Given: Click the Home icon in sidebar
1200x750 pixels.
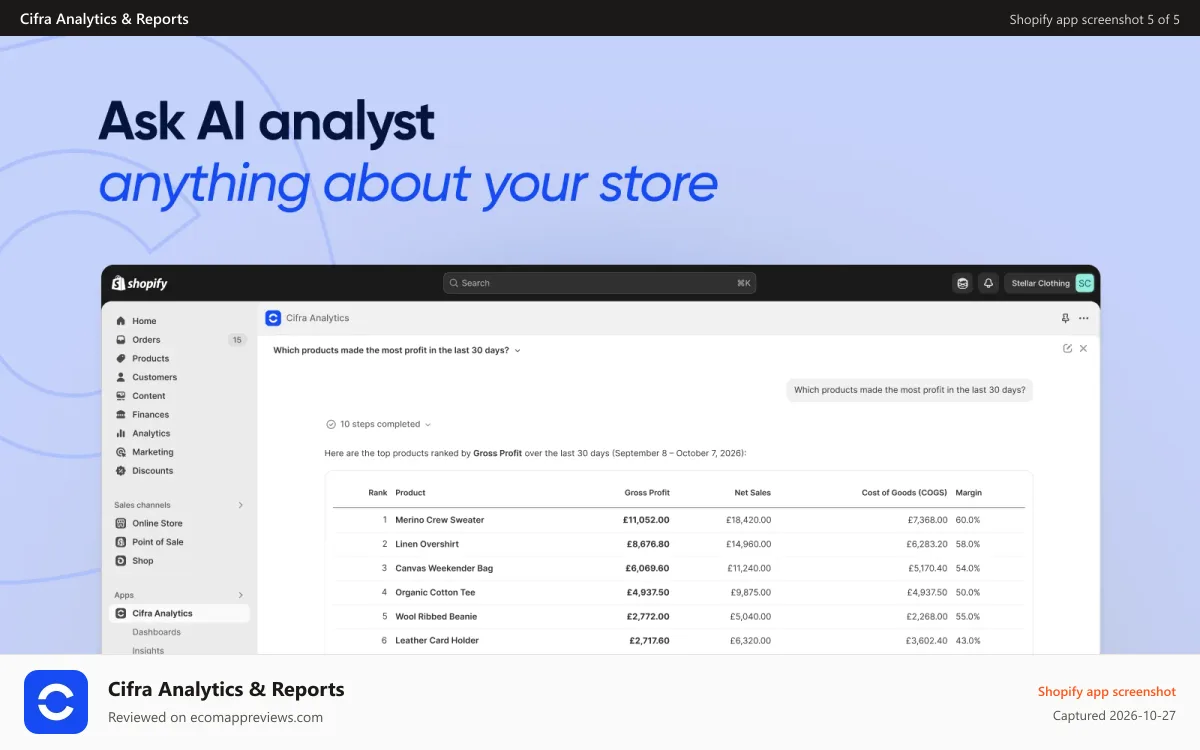Looking at the screenshot, I should pos(121,321).
